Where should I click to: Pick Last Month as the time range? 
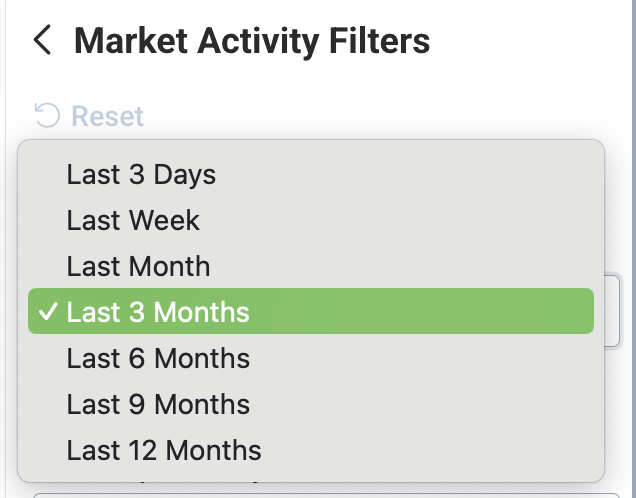(311, 266)
